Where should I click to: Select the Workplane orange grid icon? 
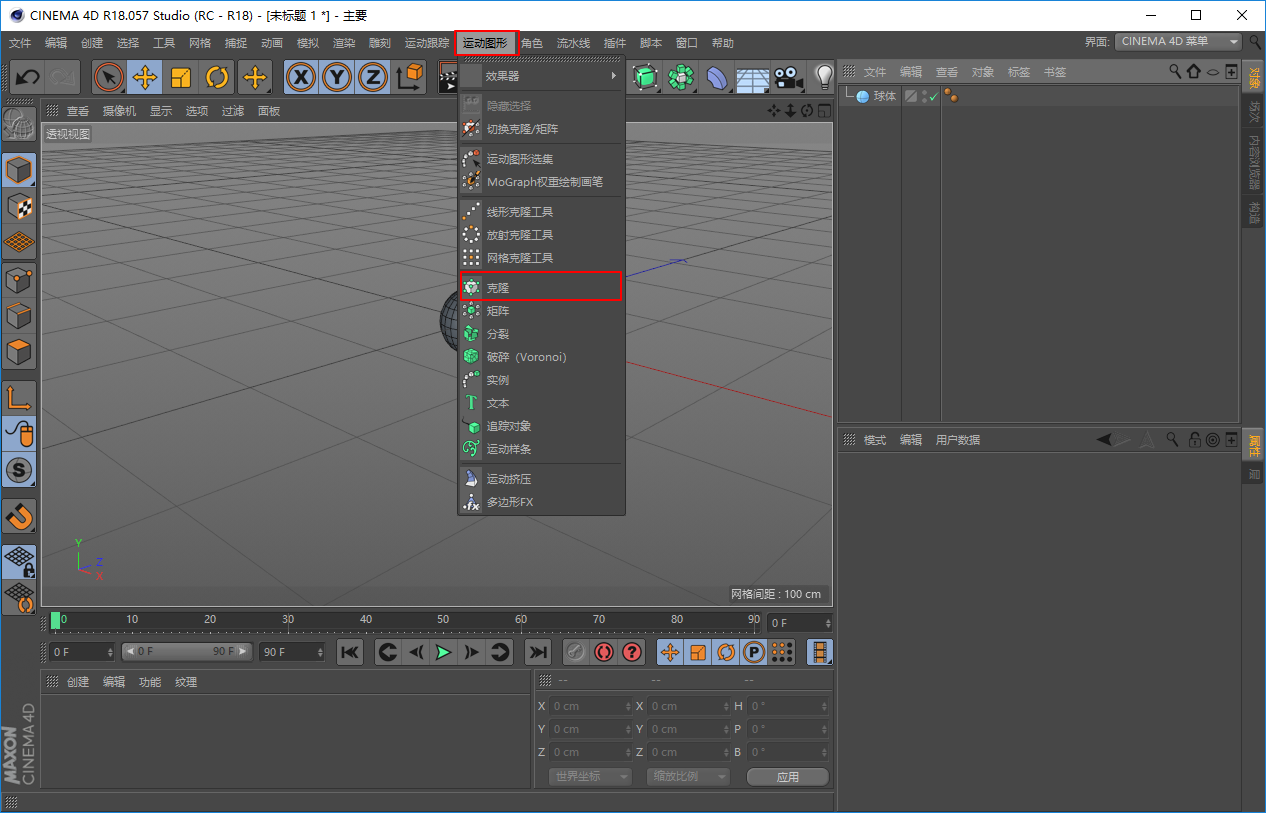[x=19, y=243]
